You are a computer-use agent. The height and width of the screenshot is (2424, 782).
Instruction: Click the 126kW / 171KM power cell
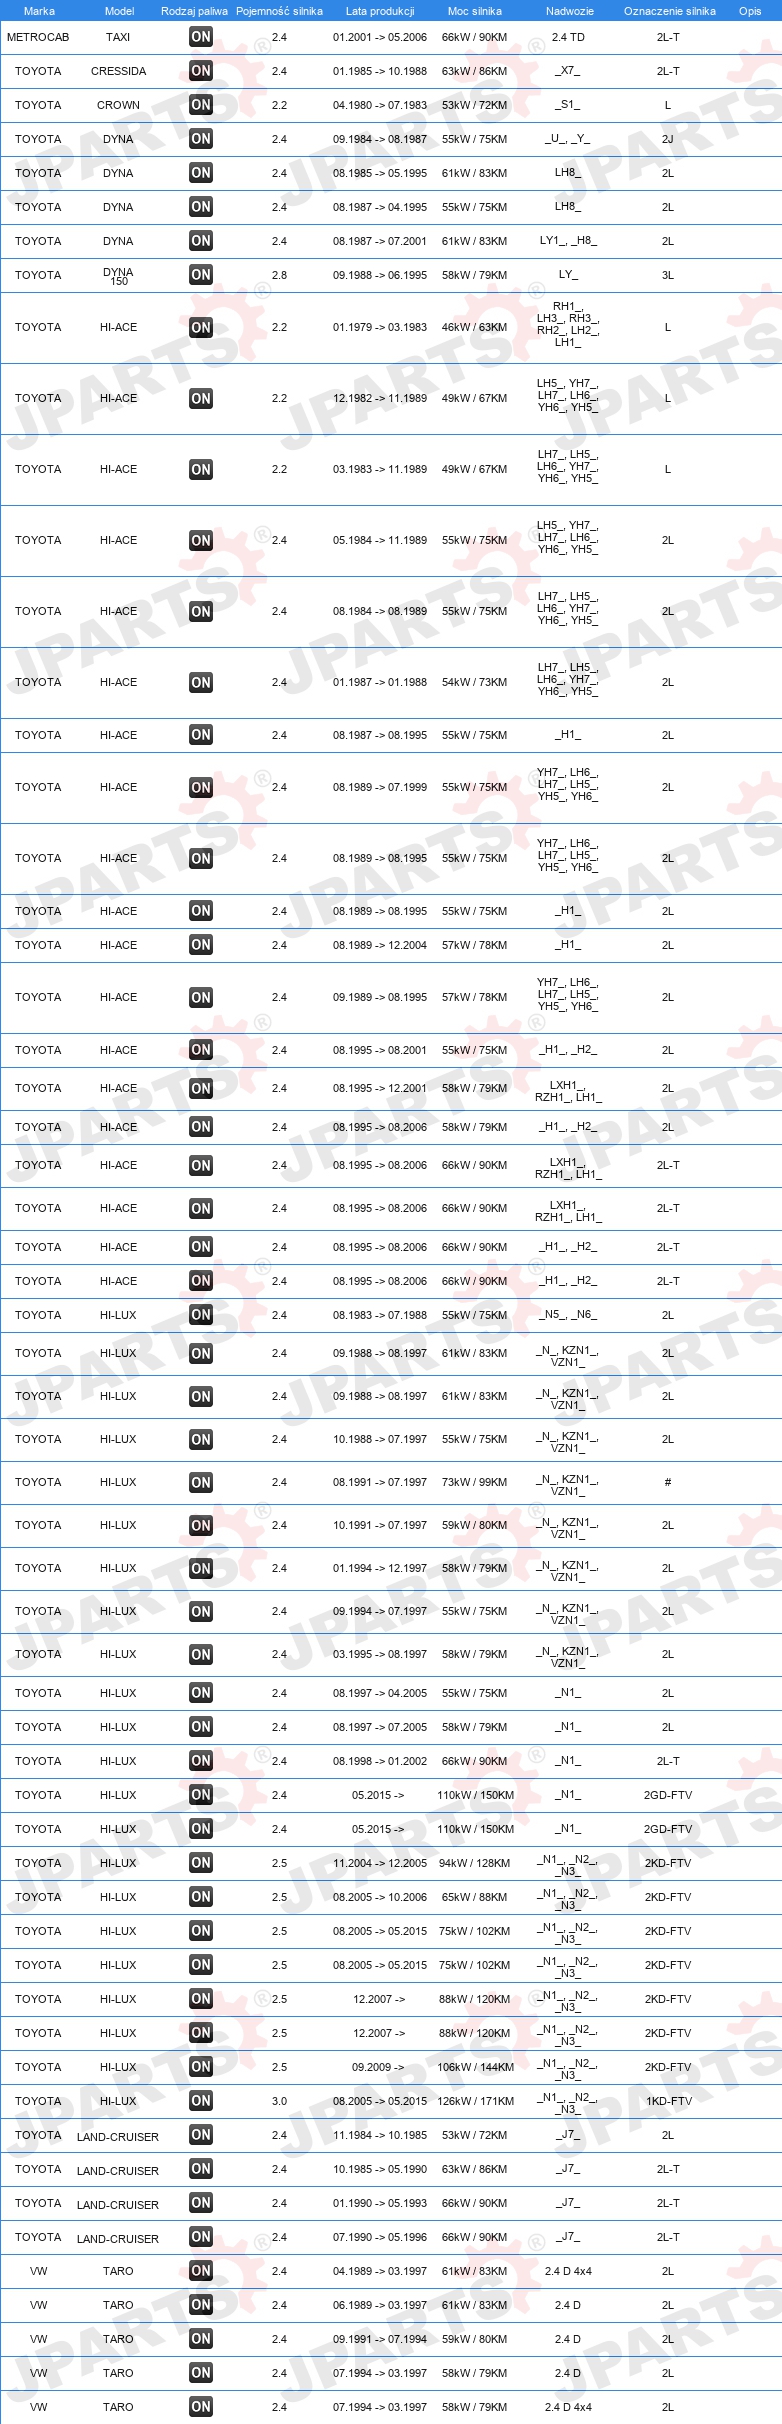point(475,2101)
